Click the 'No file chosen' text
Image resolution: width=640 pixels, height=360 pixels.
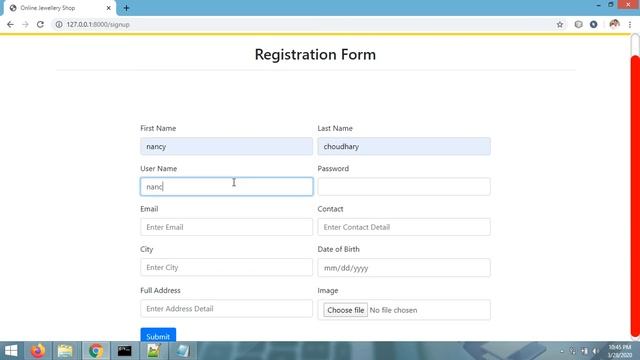393,310
